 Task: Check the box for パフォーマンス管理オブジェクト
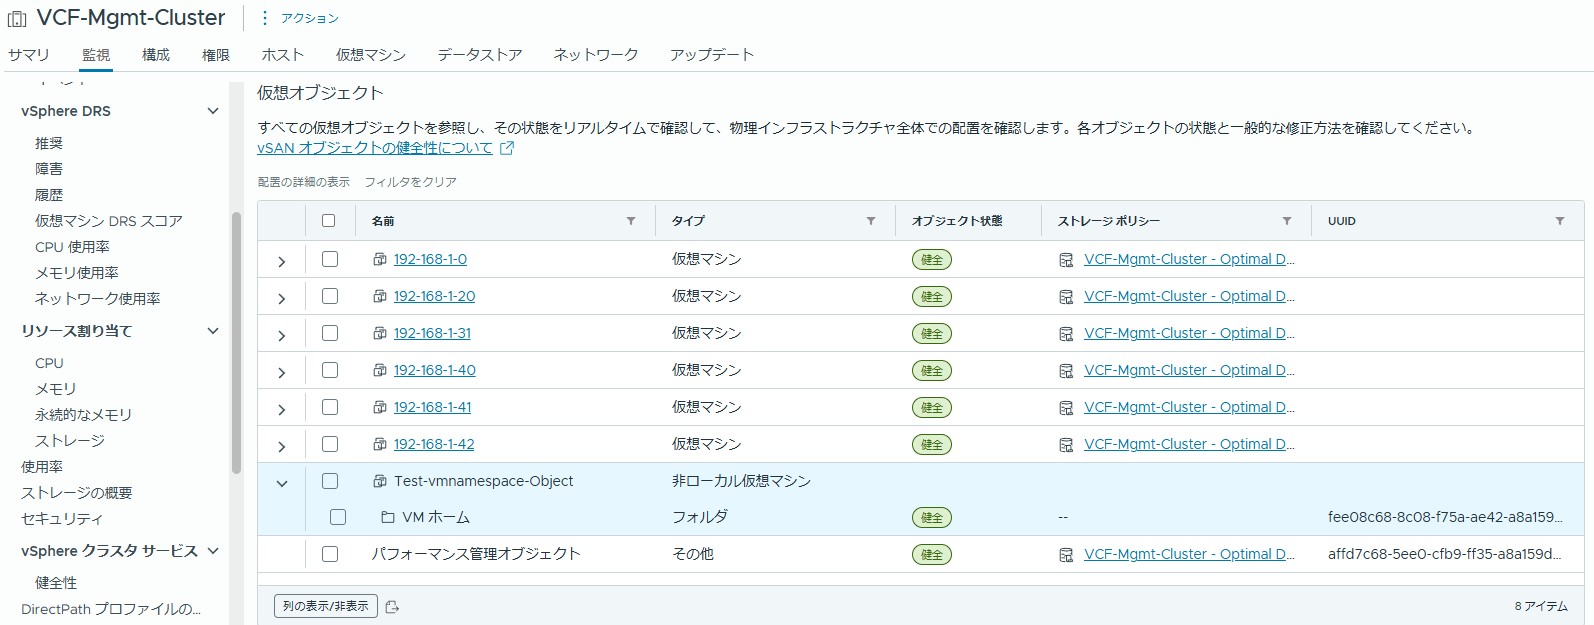[330, 554]
